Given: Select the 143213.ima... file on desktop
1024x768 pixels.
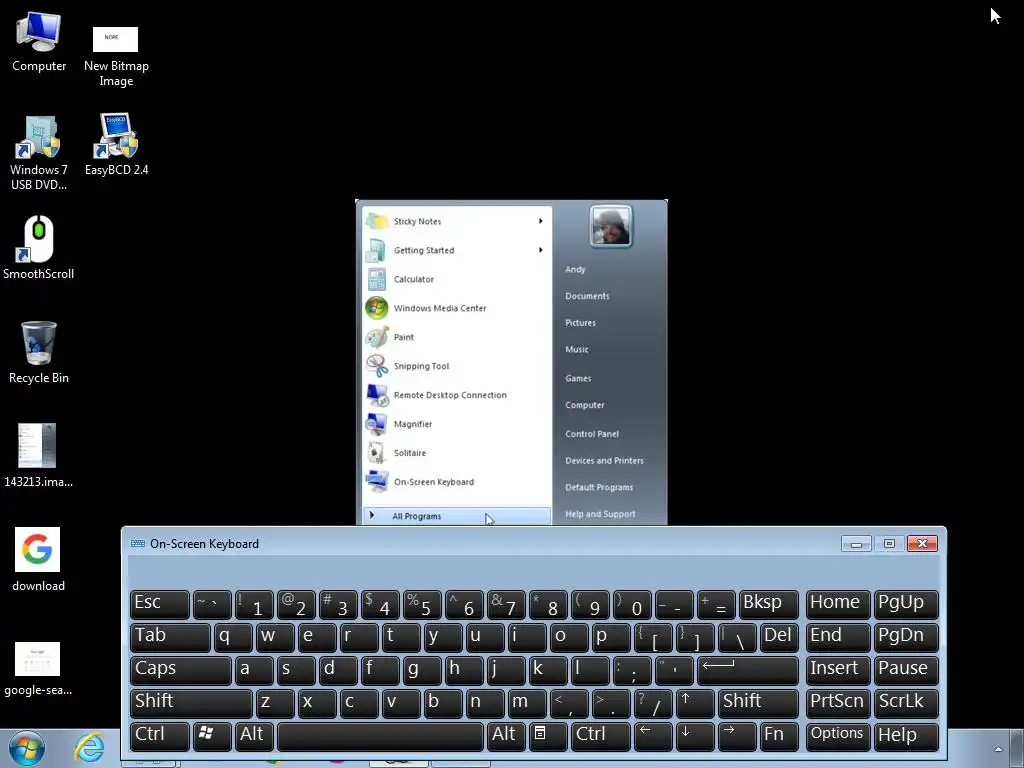Looking at the screenshot, I should coord(38,456).
